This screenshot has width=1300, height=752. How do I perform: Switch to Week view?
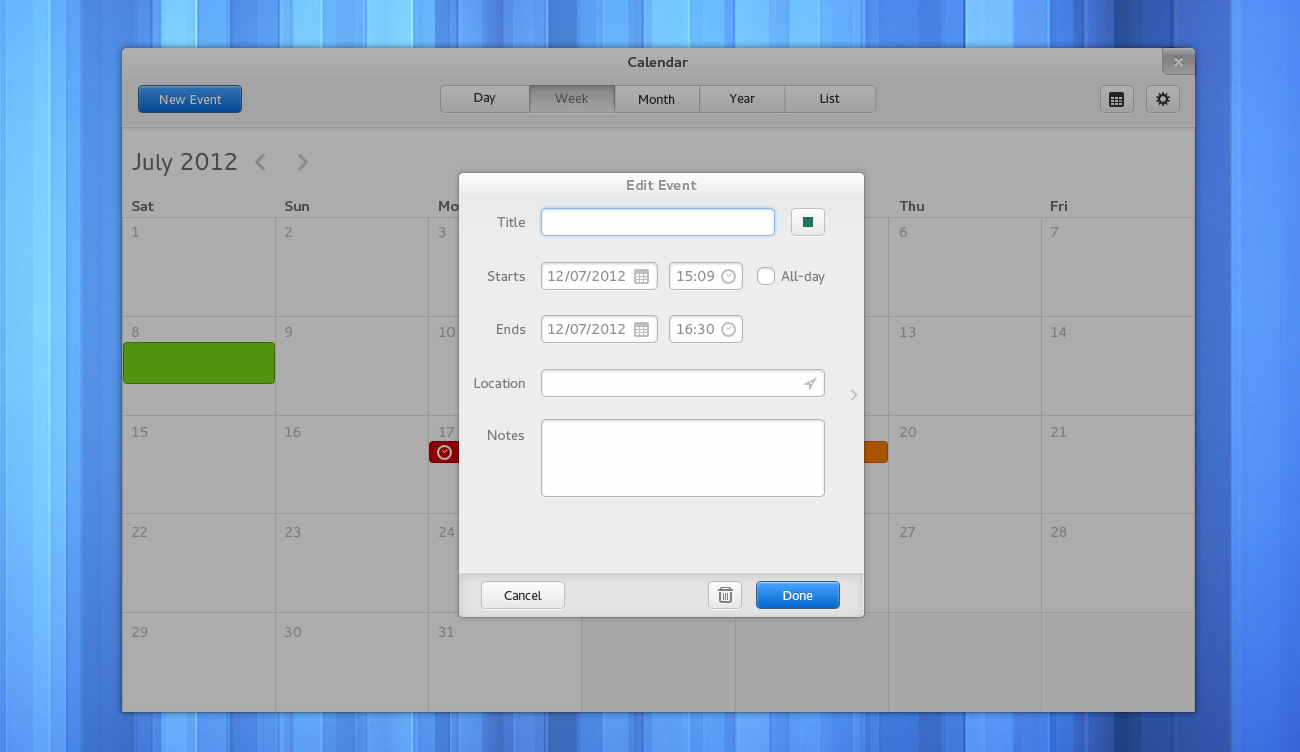click(572, 99)
